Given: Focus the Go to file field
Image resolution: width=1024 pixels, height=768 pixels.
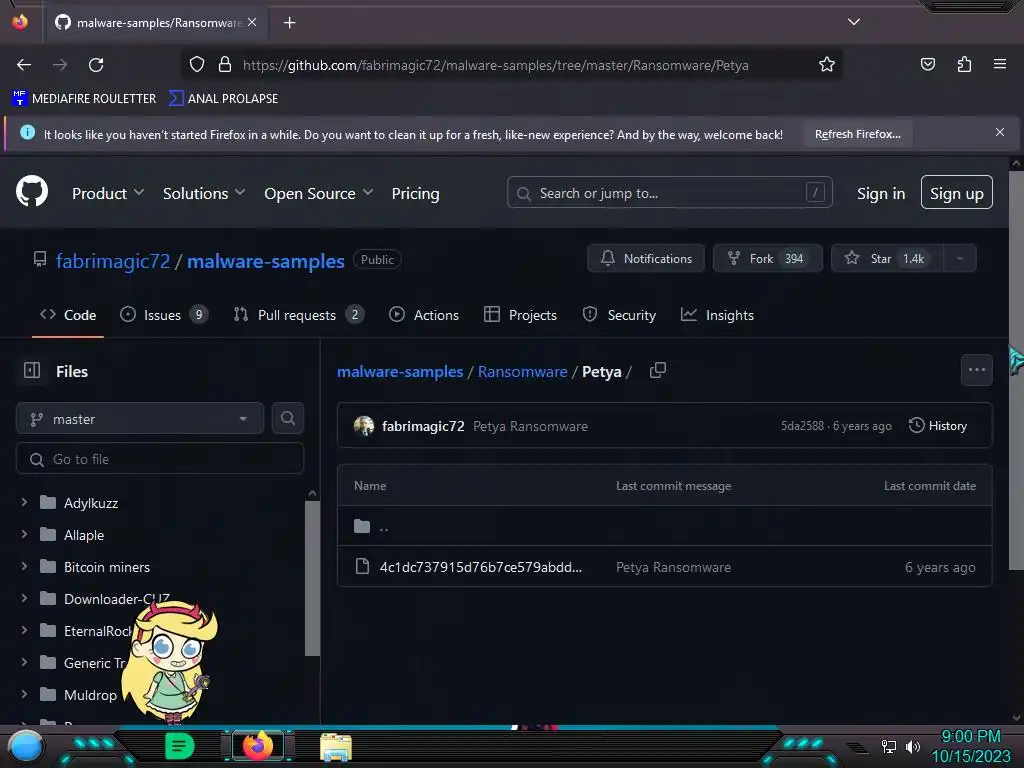Looking at the screenshot, I should pos(159,459).
